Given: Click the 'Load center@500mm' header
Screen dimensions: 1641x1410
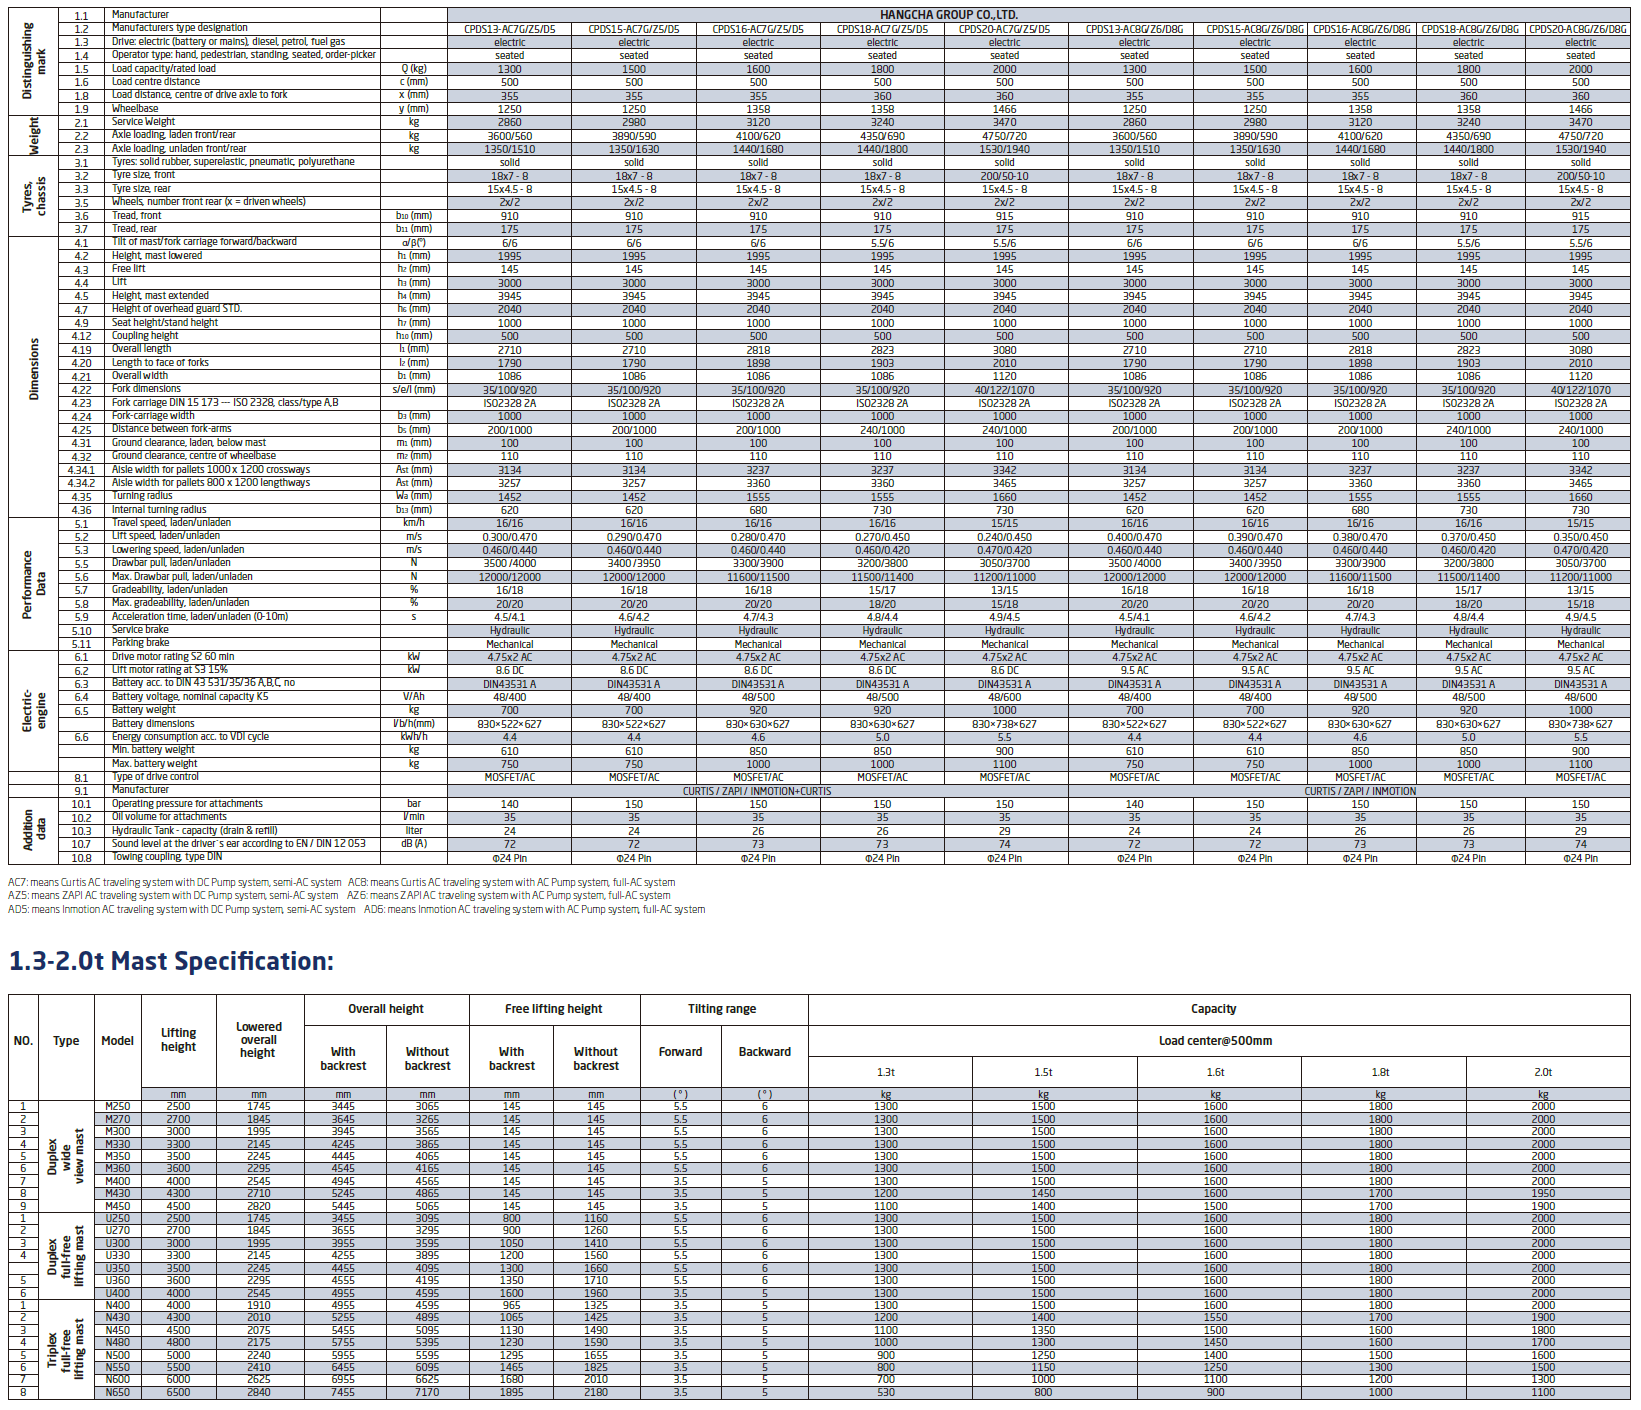Looking at the screenshot, I should (1216, 1041).
